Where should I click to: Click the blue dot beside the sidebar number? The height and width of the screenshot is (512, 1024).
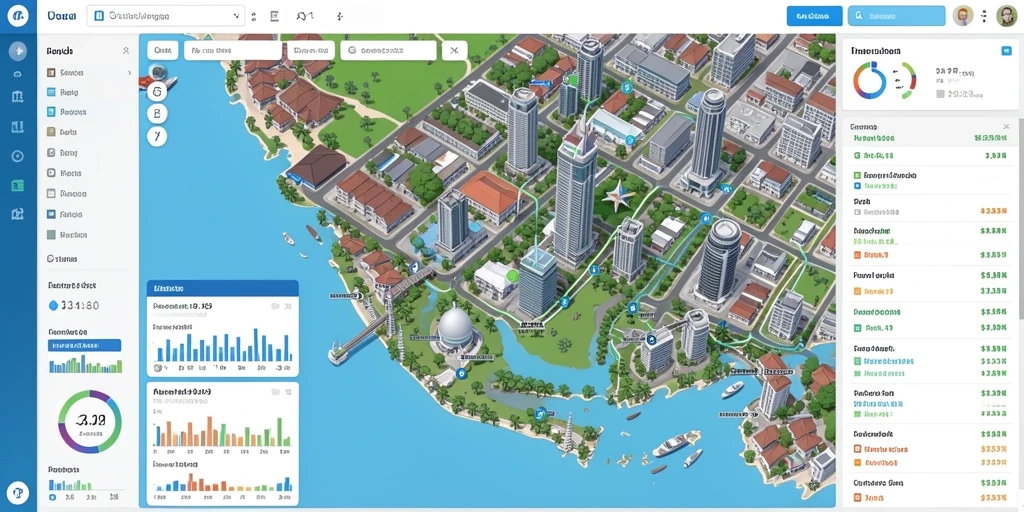[53, 305]
